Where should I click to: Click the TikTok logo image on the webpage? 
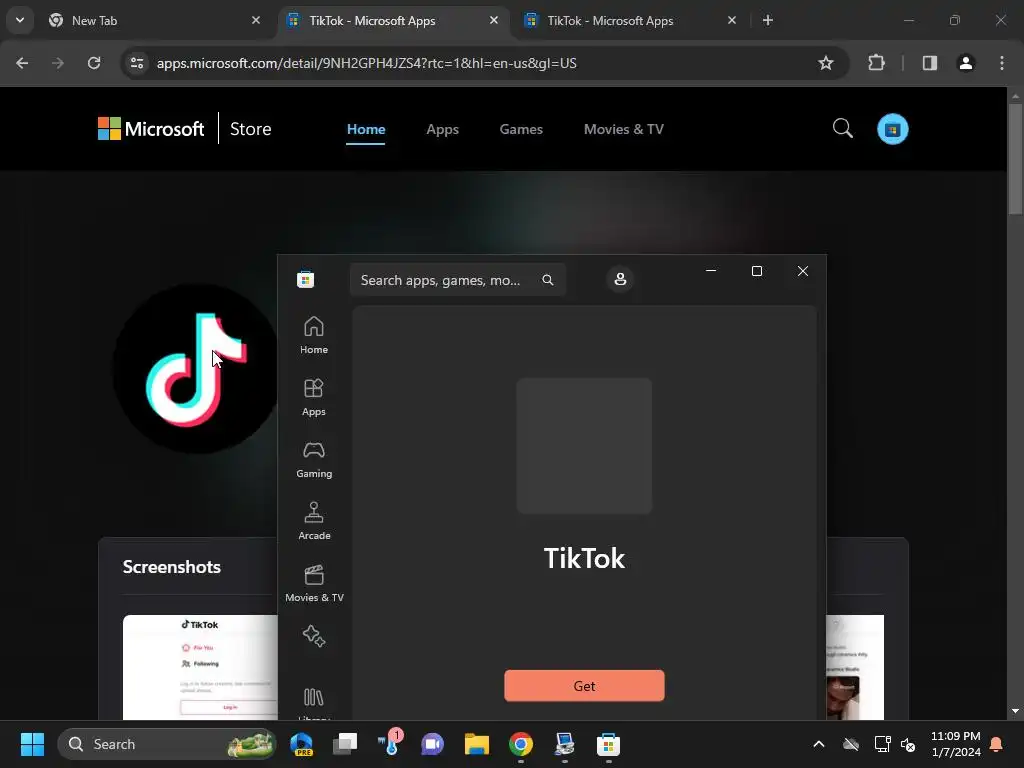[195, 369]
